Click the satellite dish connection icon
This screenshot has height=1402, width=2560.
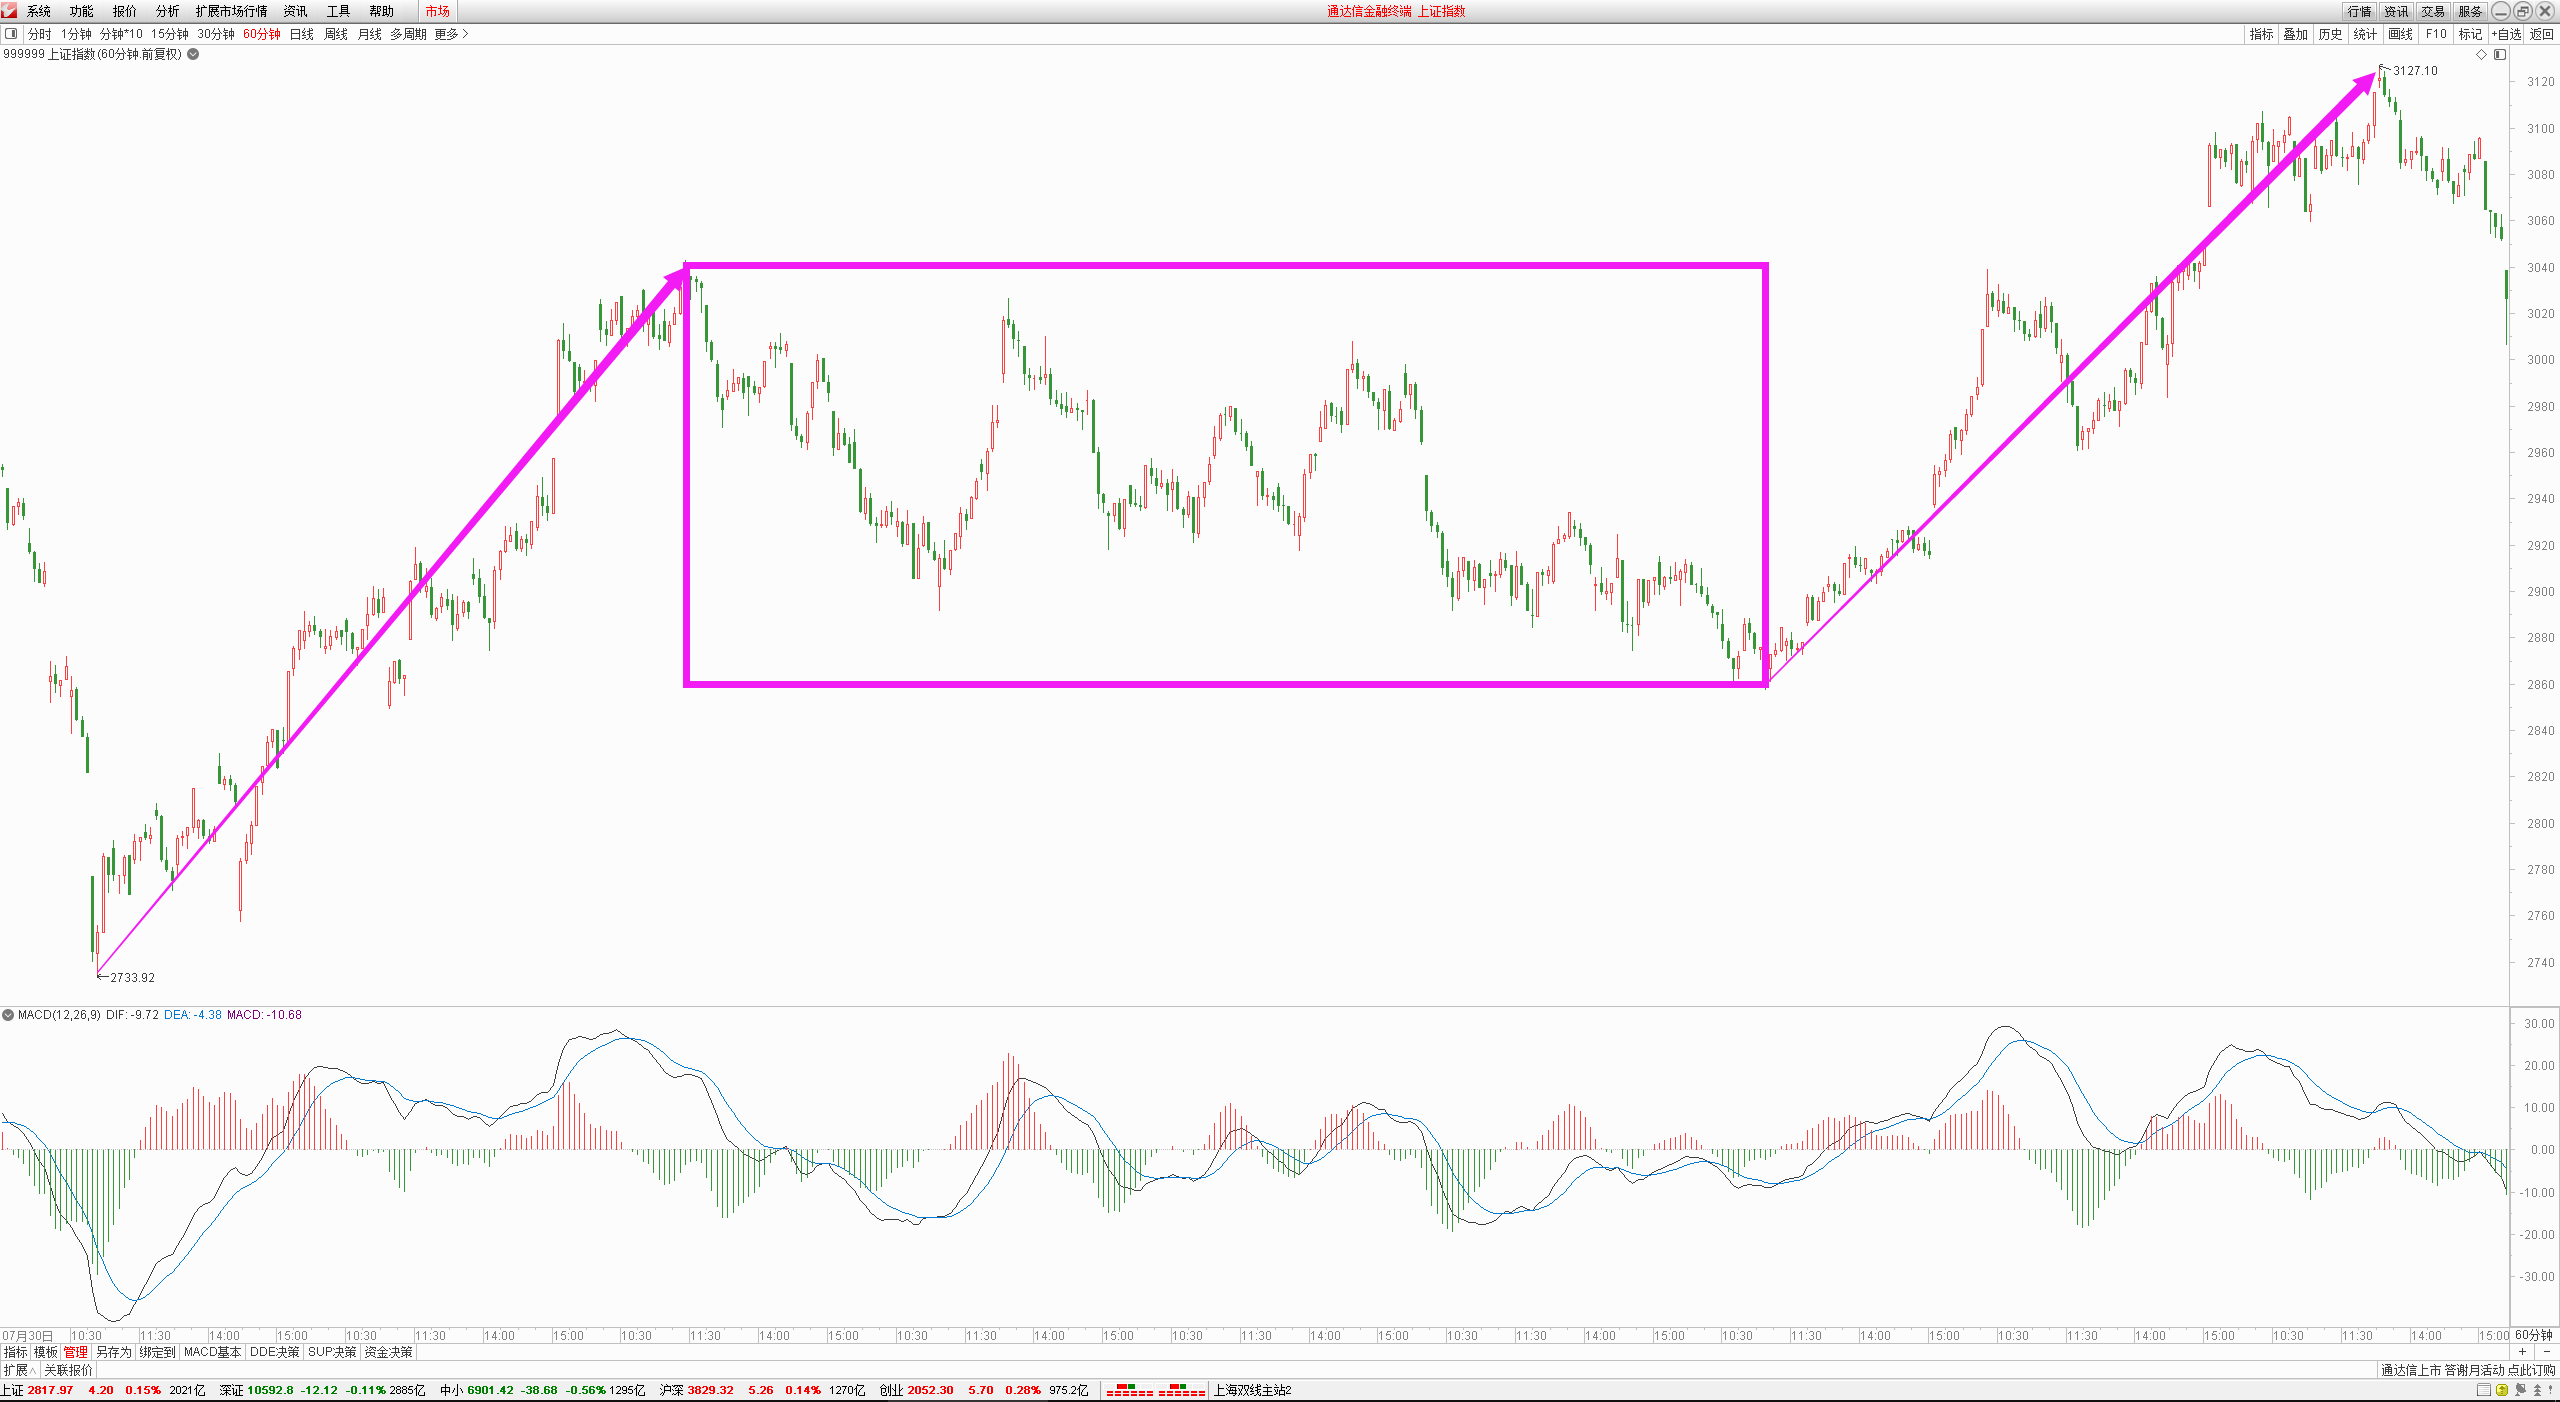coord(2520,1390)
